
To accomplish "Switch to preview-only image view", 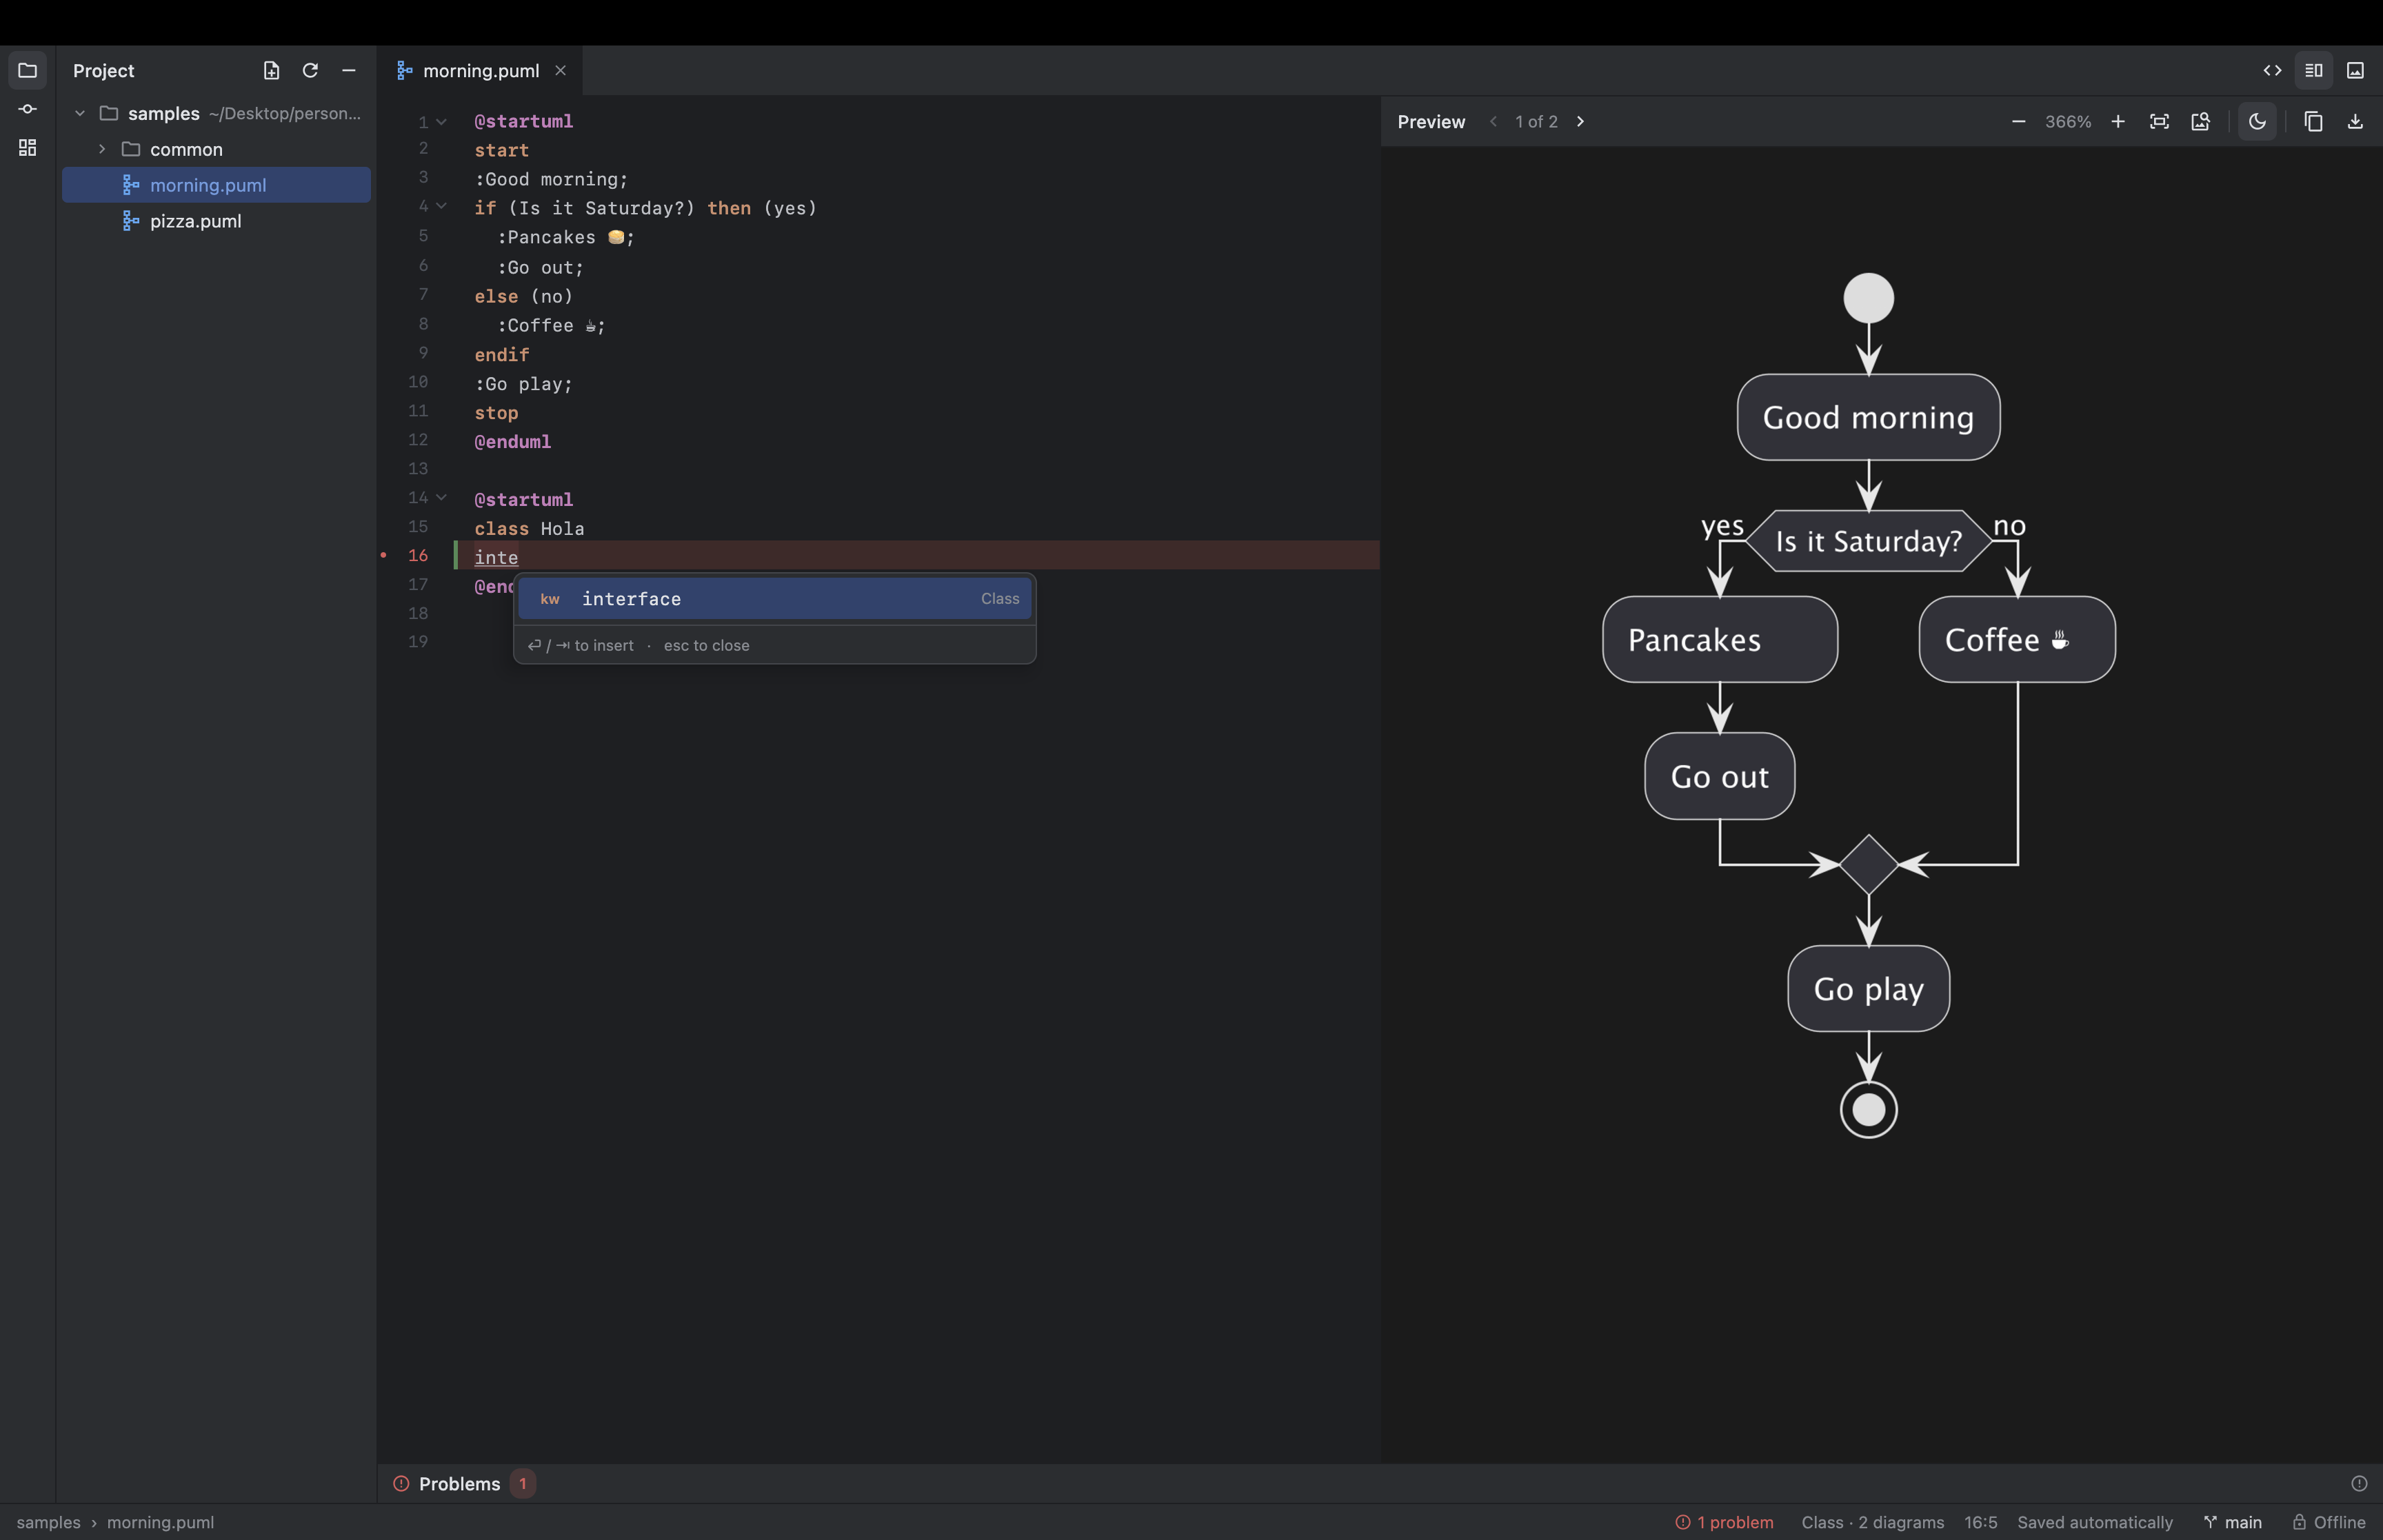I will pyautogui.click(x=2355, y=70).
